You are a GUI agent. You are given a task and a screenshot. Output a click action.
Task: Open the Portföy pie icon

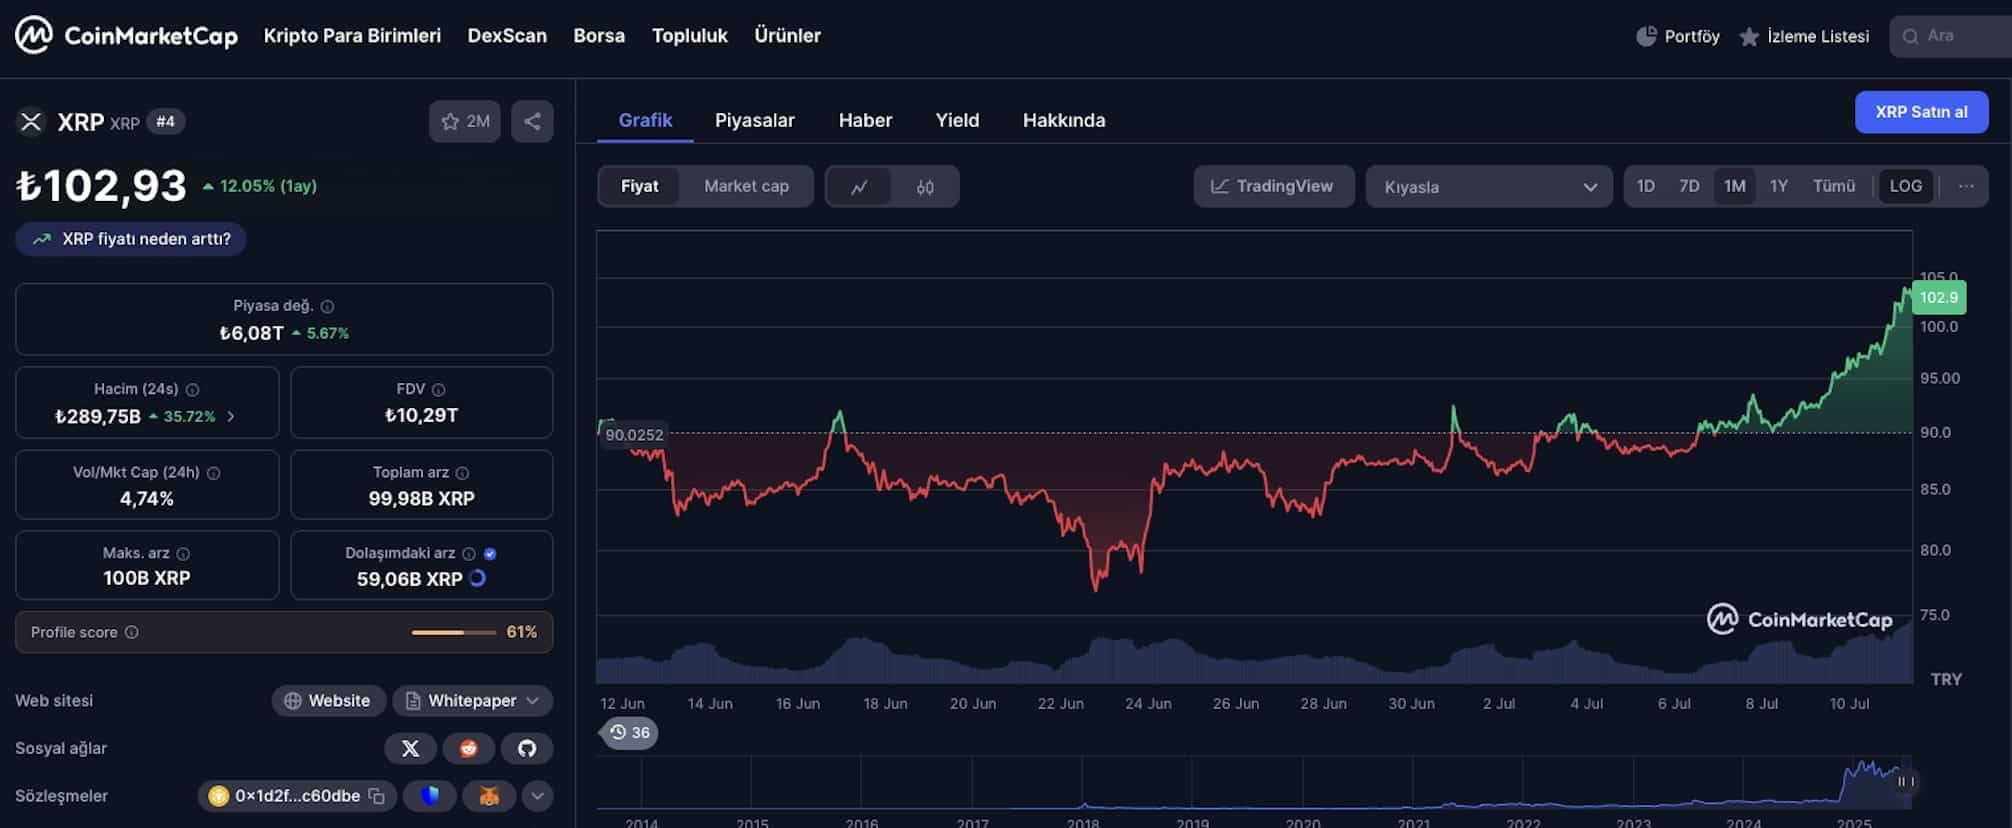tap(1646, 36)
